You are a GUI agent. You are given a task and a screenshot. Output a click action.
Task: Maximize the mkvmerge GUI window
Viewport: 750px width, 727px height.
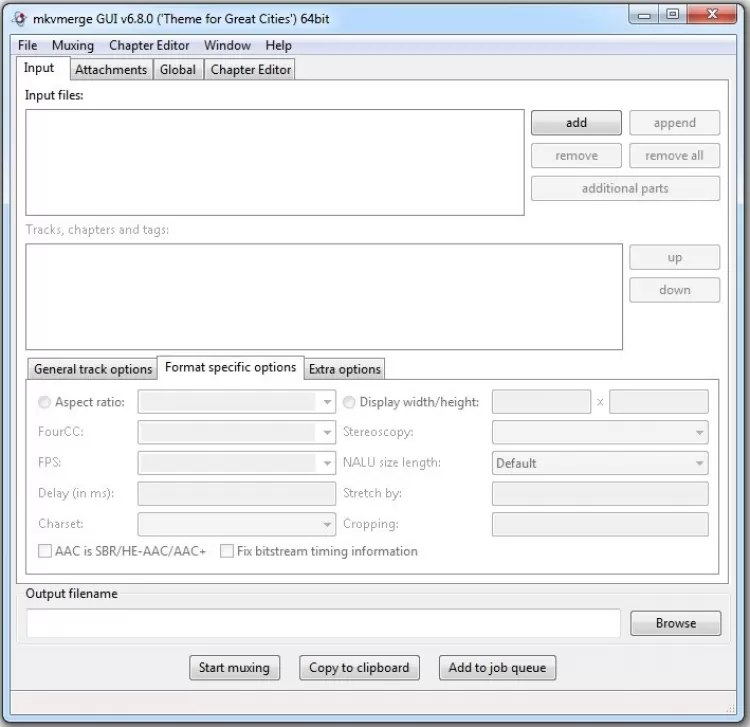pyautogui.click(x=673, y=15)
